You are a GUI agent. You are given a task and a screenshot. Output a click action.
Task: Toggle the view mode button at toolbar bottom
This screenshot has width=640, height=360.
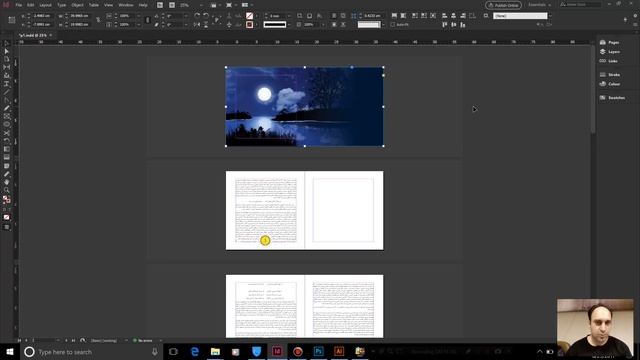(x=7, y=227)
